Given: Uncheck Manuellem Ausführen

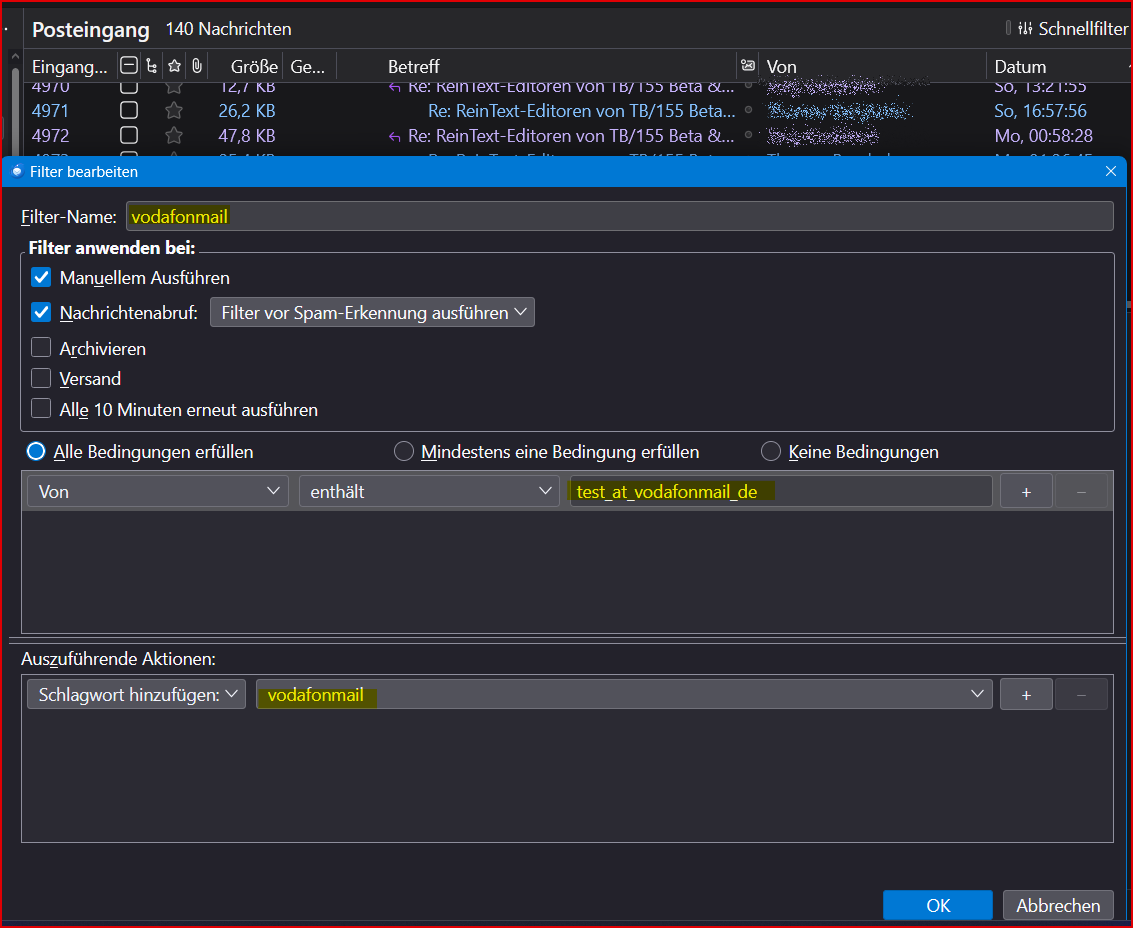Looking at the screenshot, I should point(41,278).
